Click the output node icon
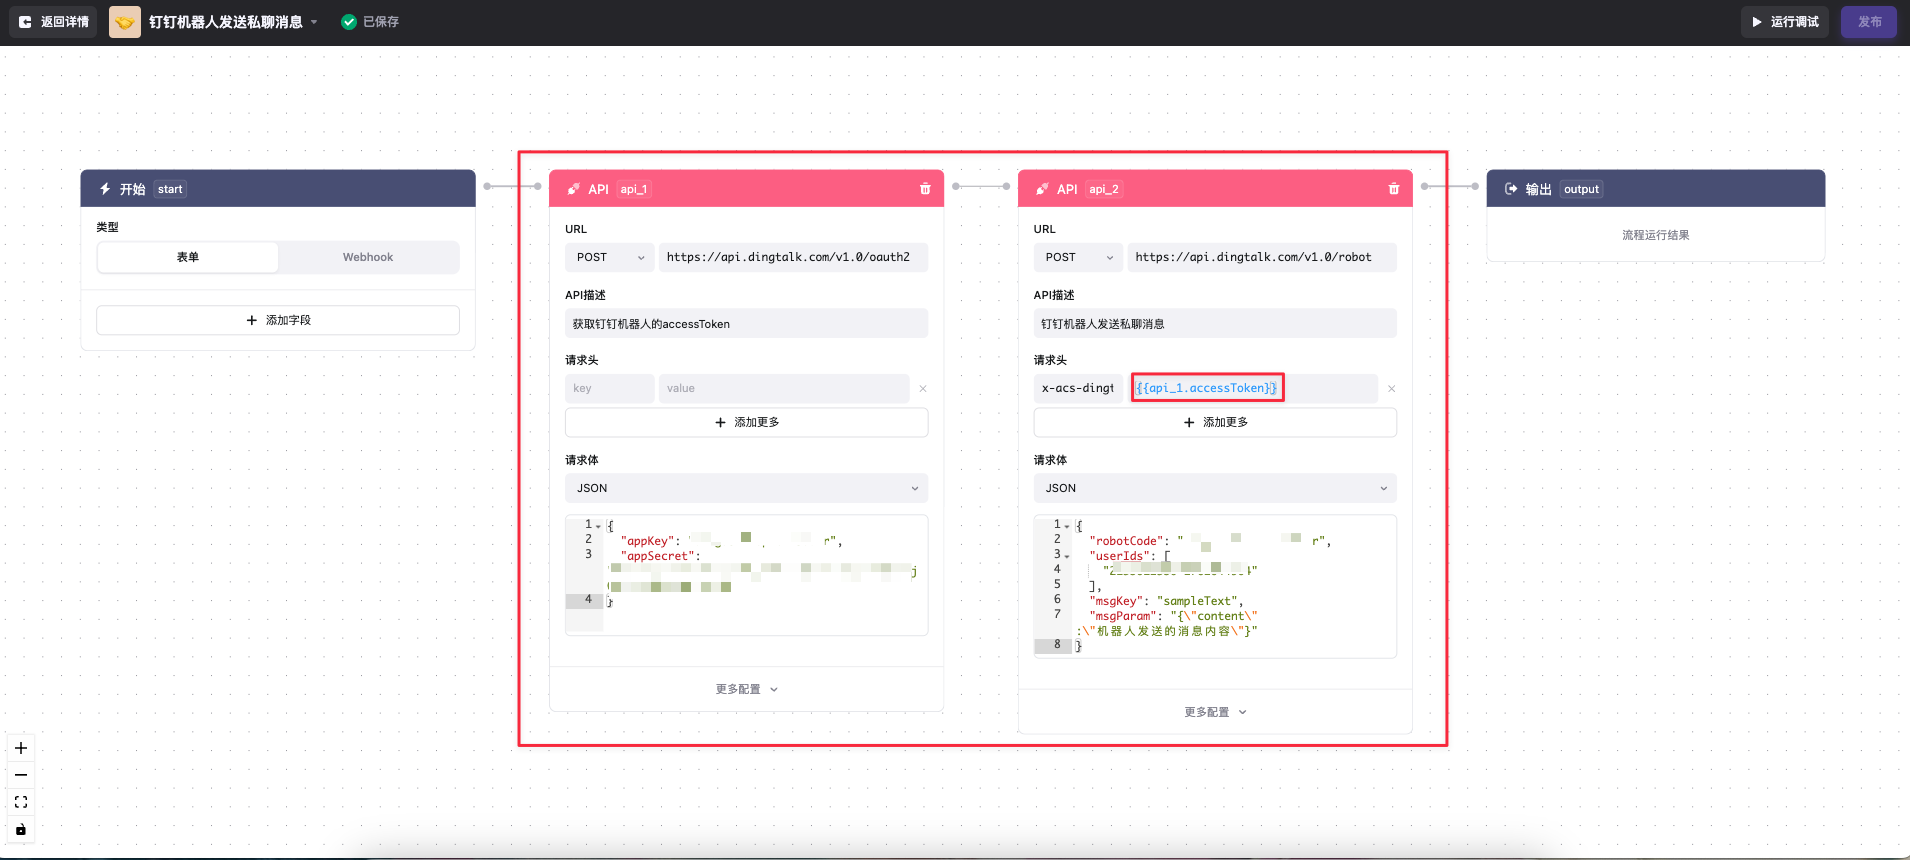The width and height of the screenshot is (1910, 860). (1511, 189)
